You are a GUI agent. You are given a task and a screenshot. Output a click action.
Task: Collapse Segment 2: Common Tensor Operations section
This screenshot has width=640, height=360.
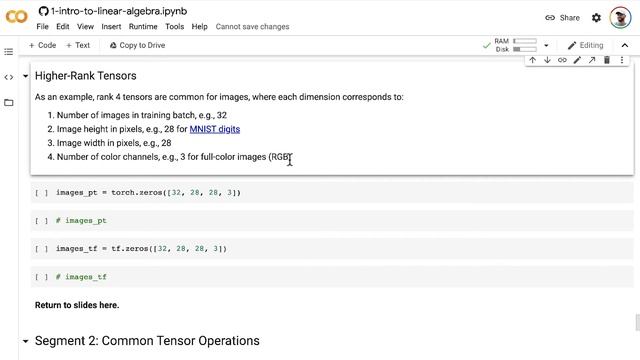coord(25,341)
